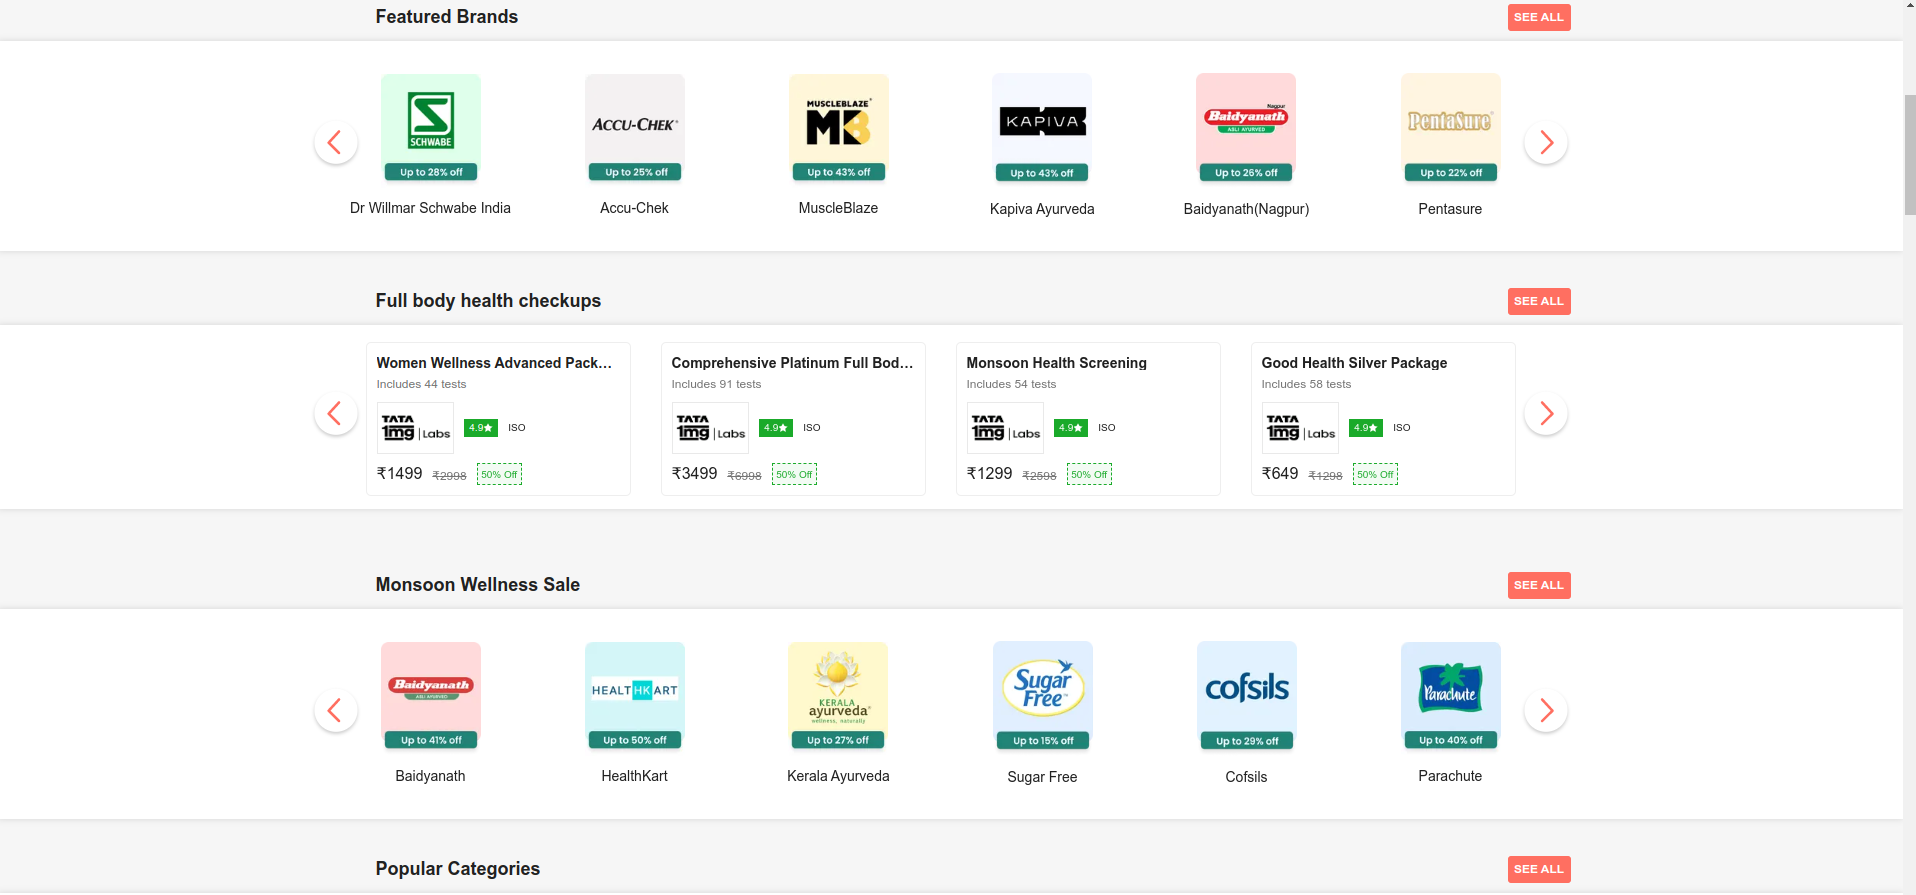The image size is (1916, 895).
Task: Click the 'Includes 58 tests' text
Action: (x=1306, y=384)
